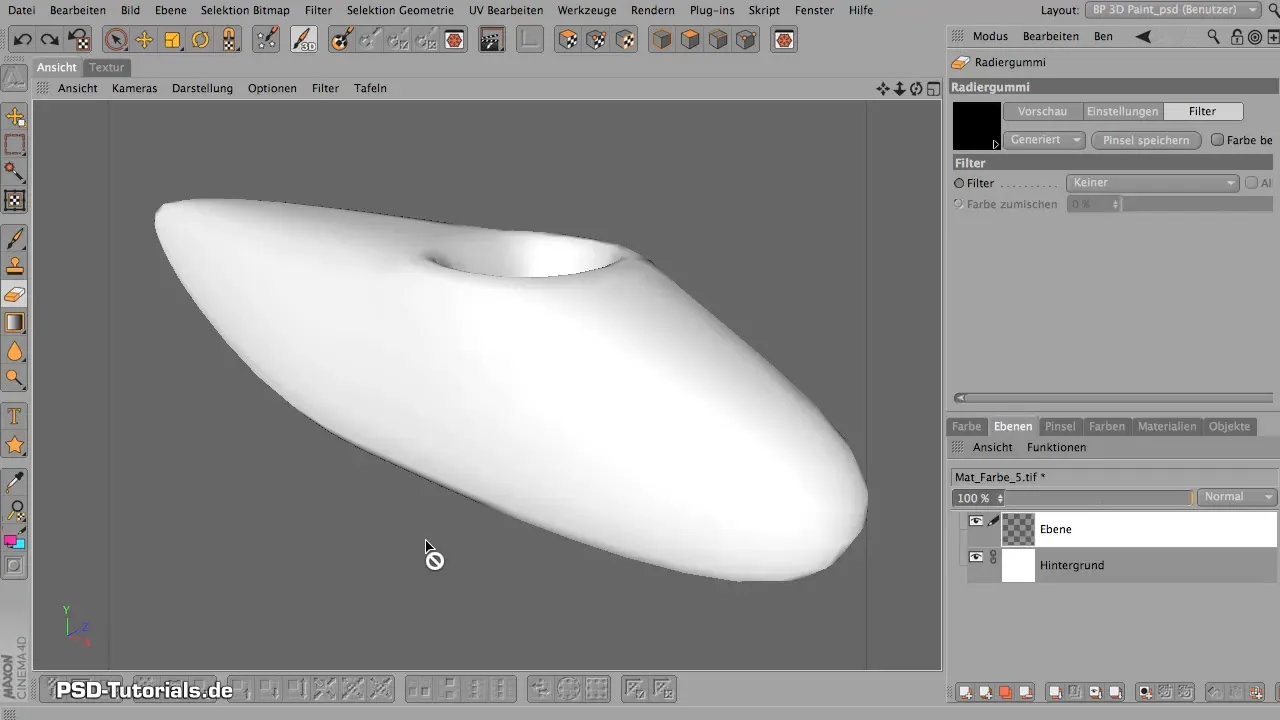Open the UV Bearbeiten menu
The image size is (1280, 720).
[x=506, y=10]
